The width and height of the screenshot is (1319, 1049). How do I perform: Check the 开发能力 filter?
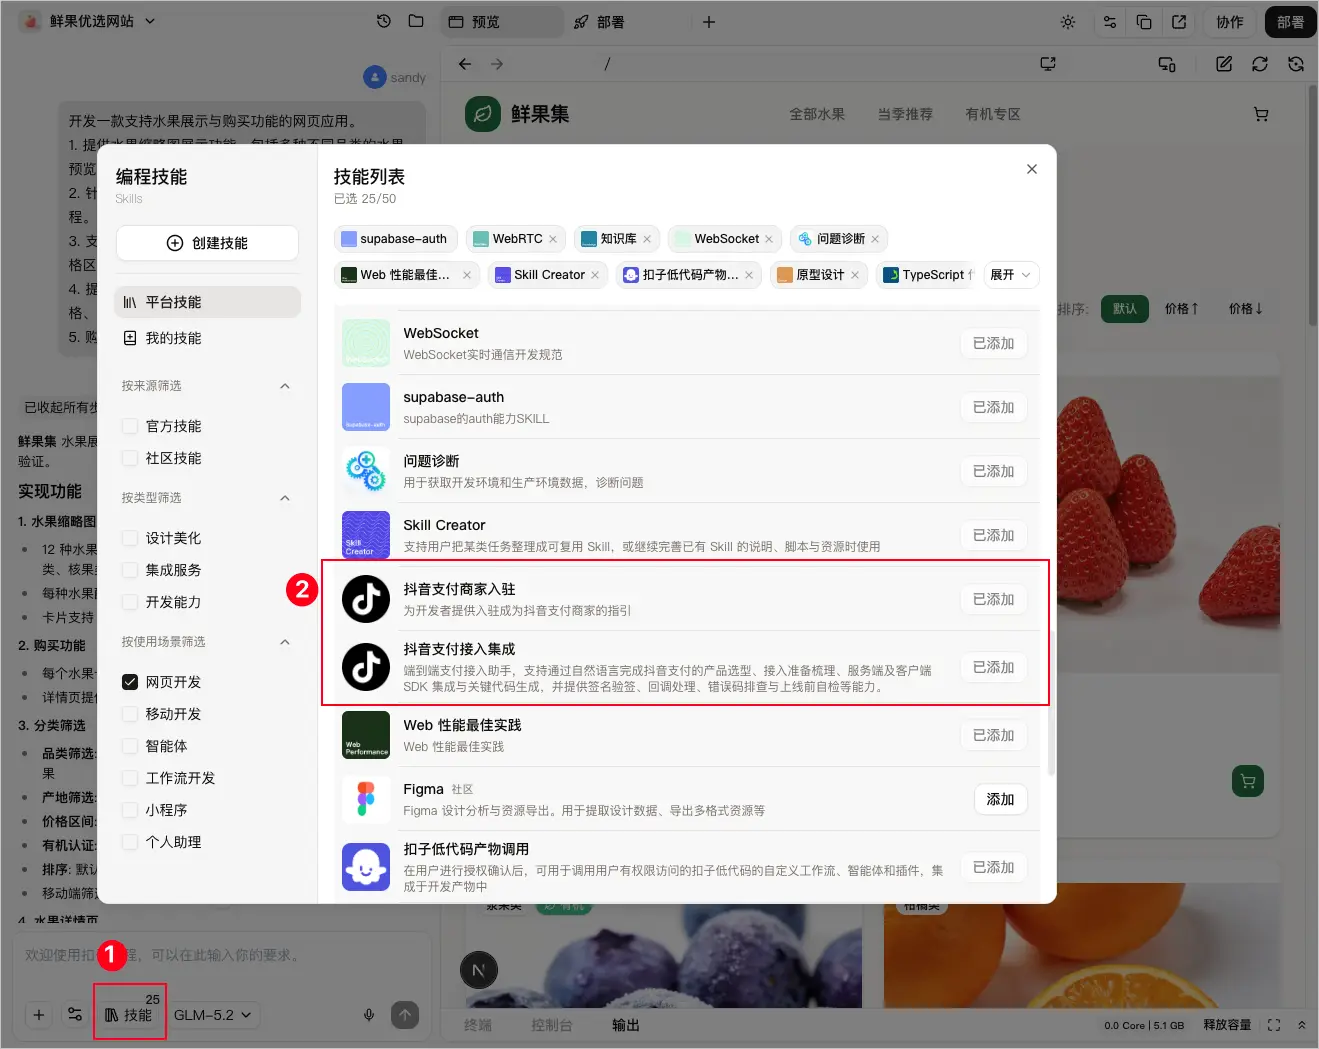click(130, 602)
